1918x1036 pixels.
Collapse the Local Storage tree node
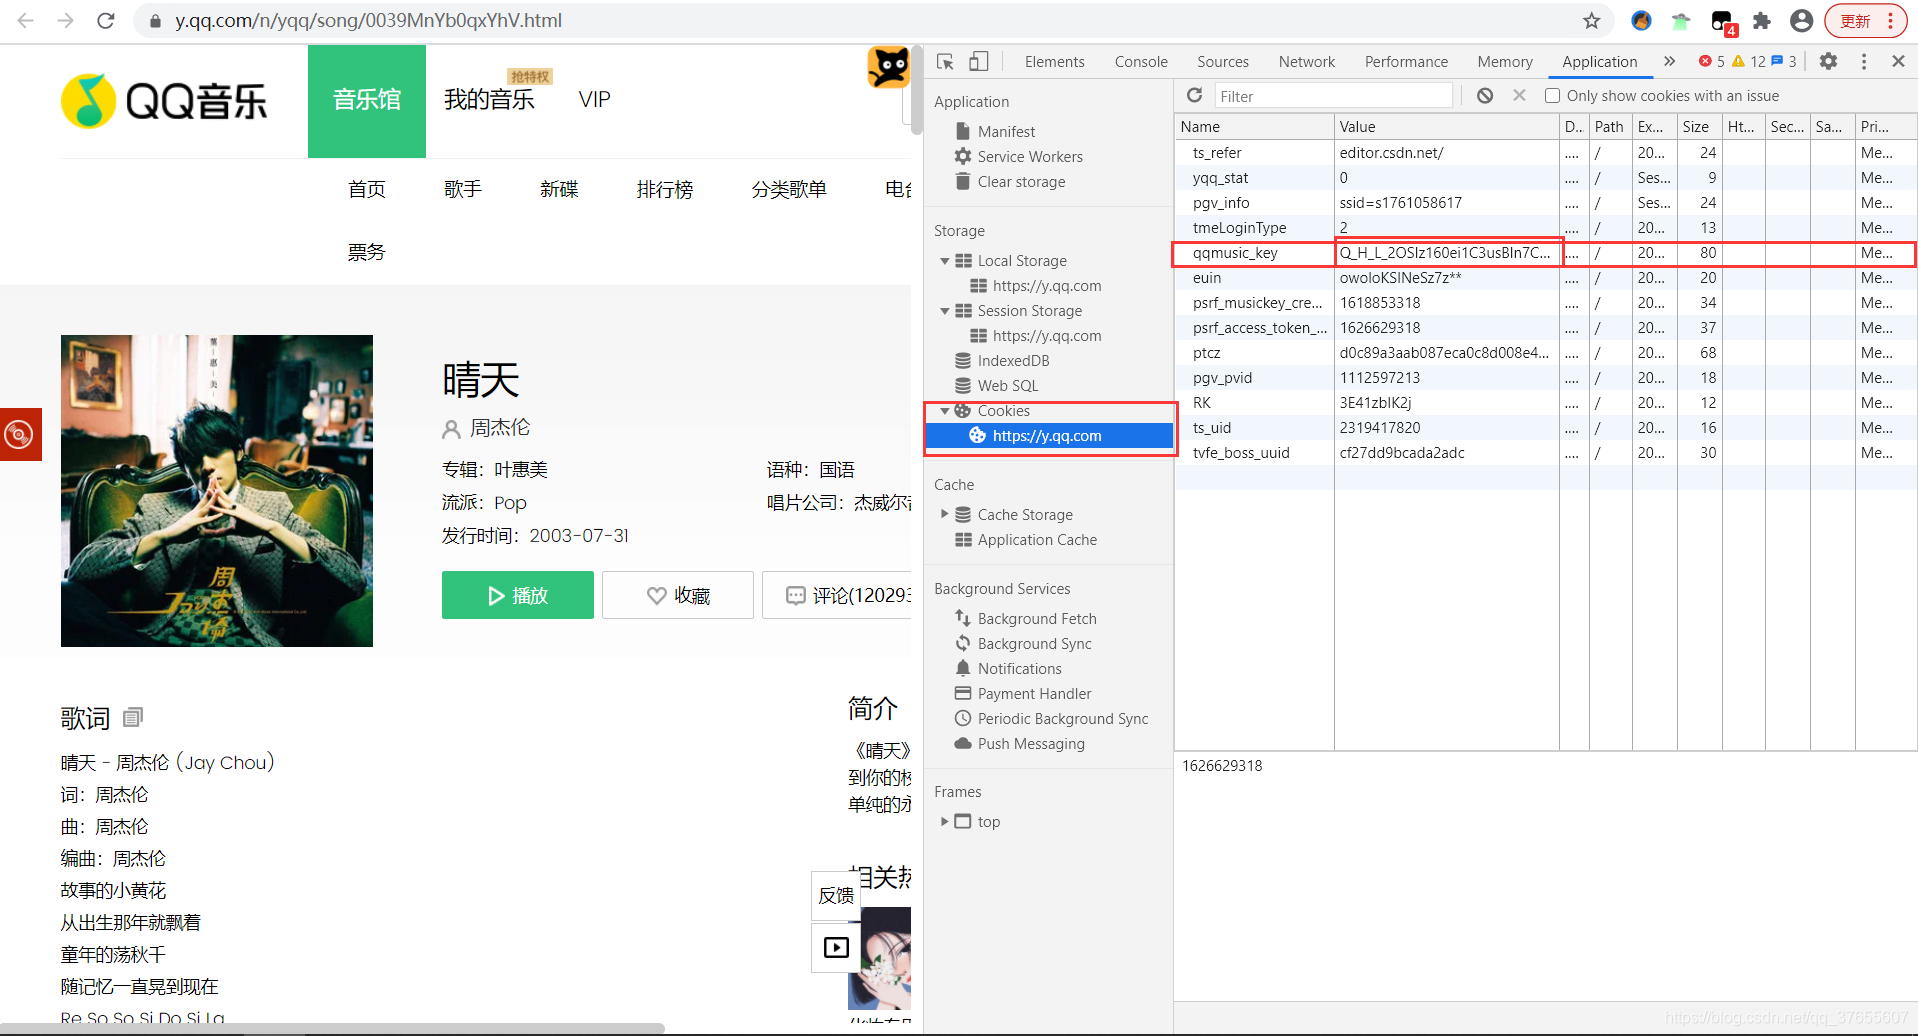[x=945, y=261]
